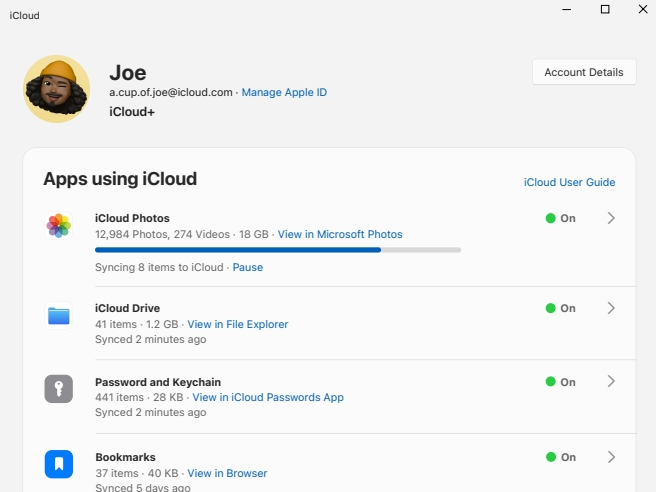Close the iCloud window
Screen dimensions: 656x492
pyautogui.click(x=643, y=9)
